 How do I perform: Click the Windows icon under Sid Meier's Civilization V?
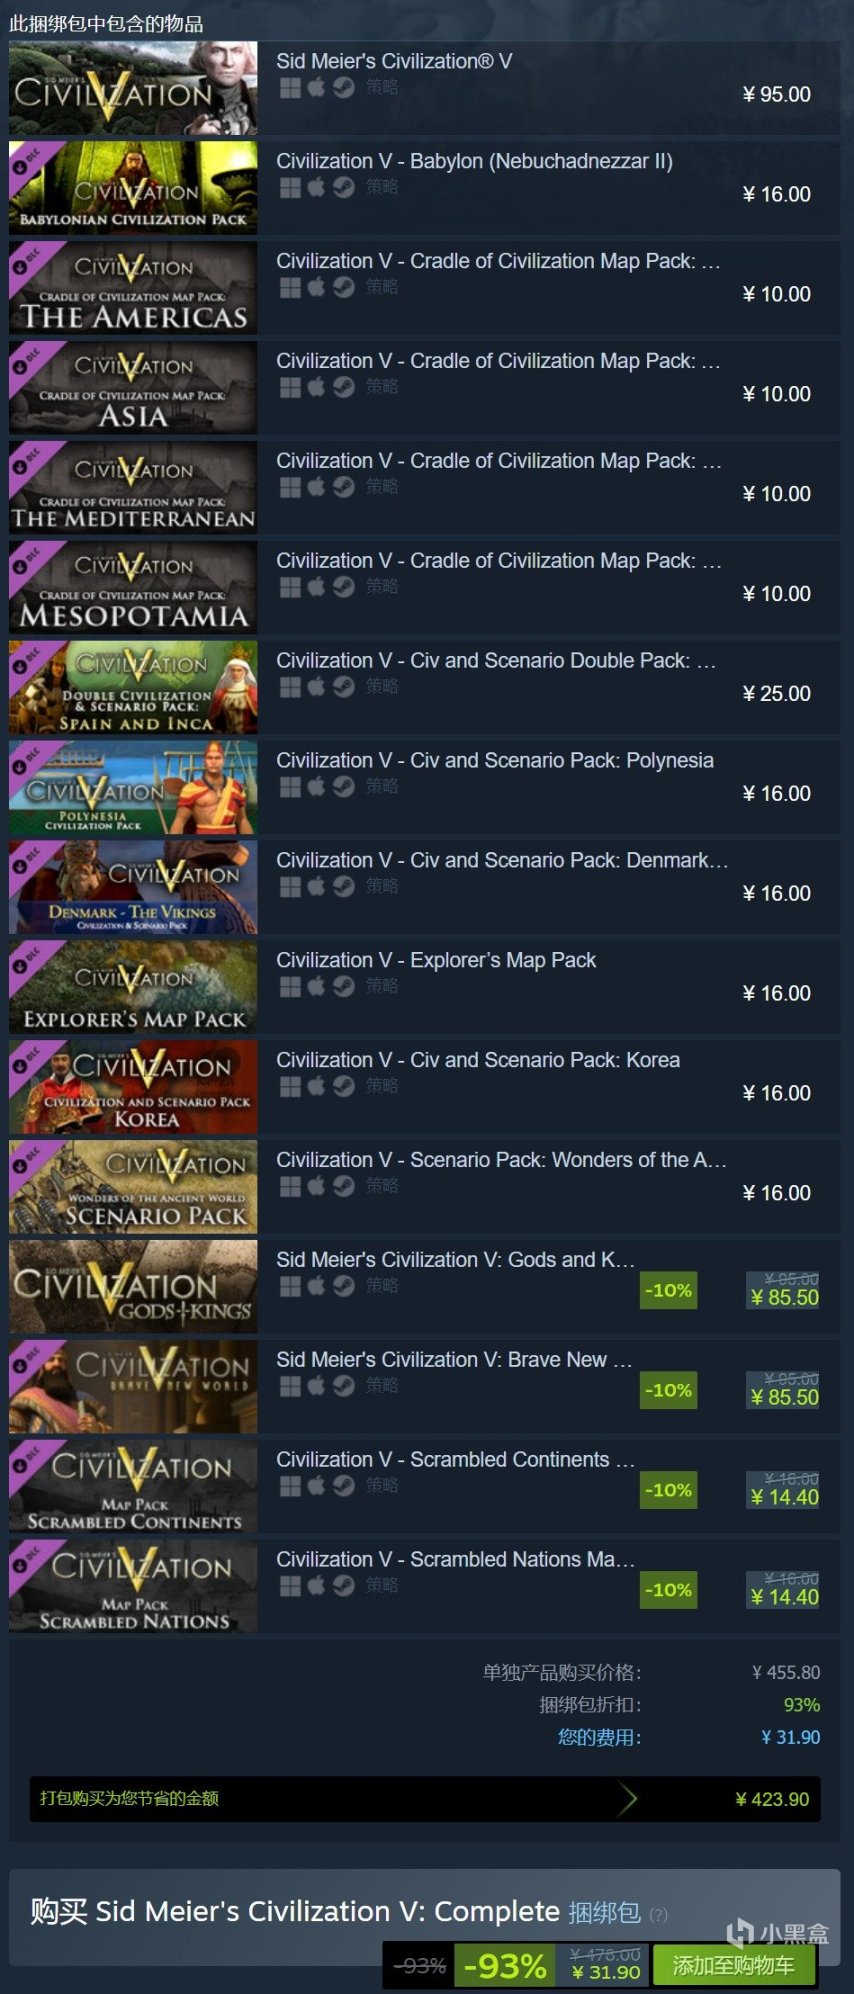[290, 88]
